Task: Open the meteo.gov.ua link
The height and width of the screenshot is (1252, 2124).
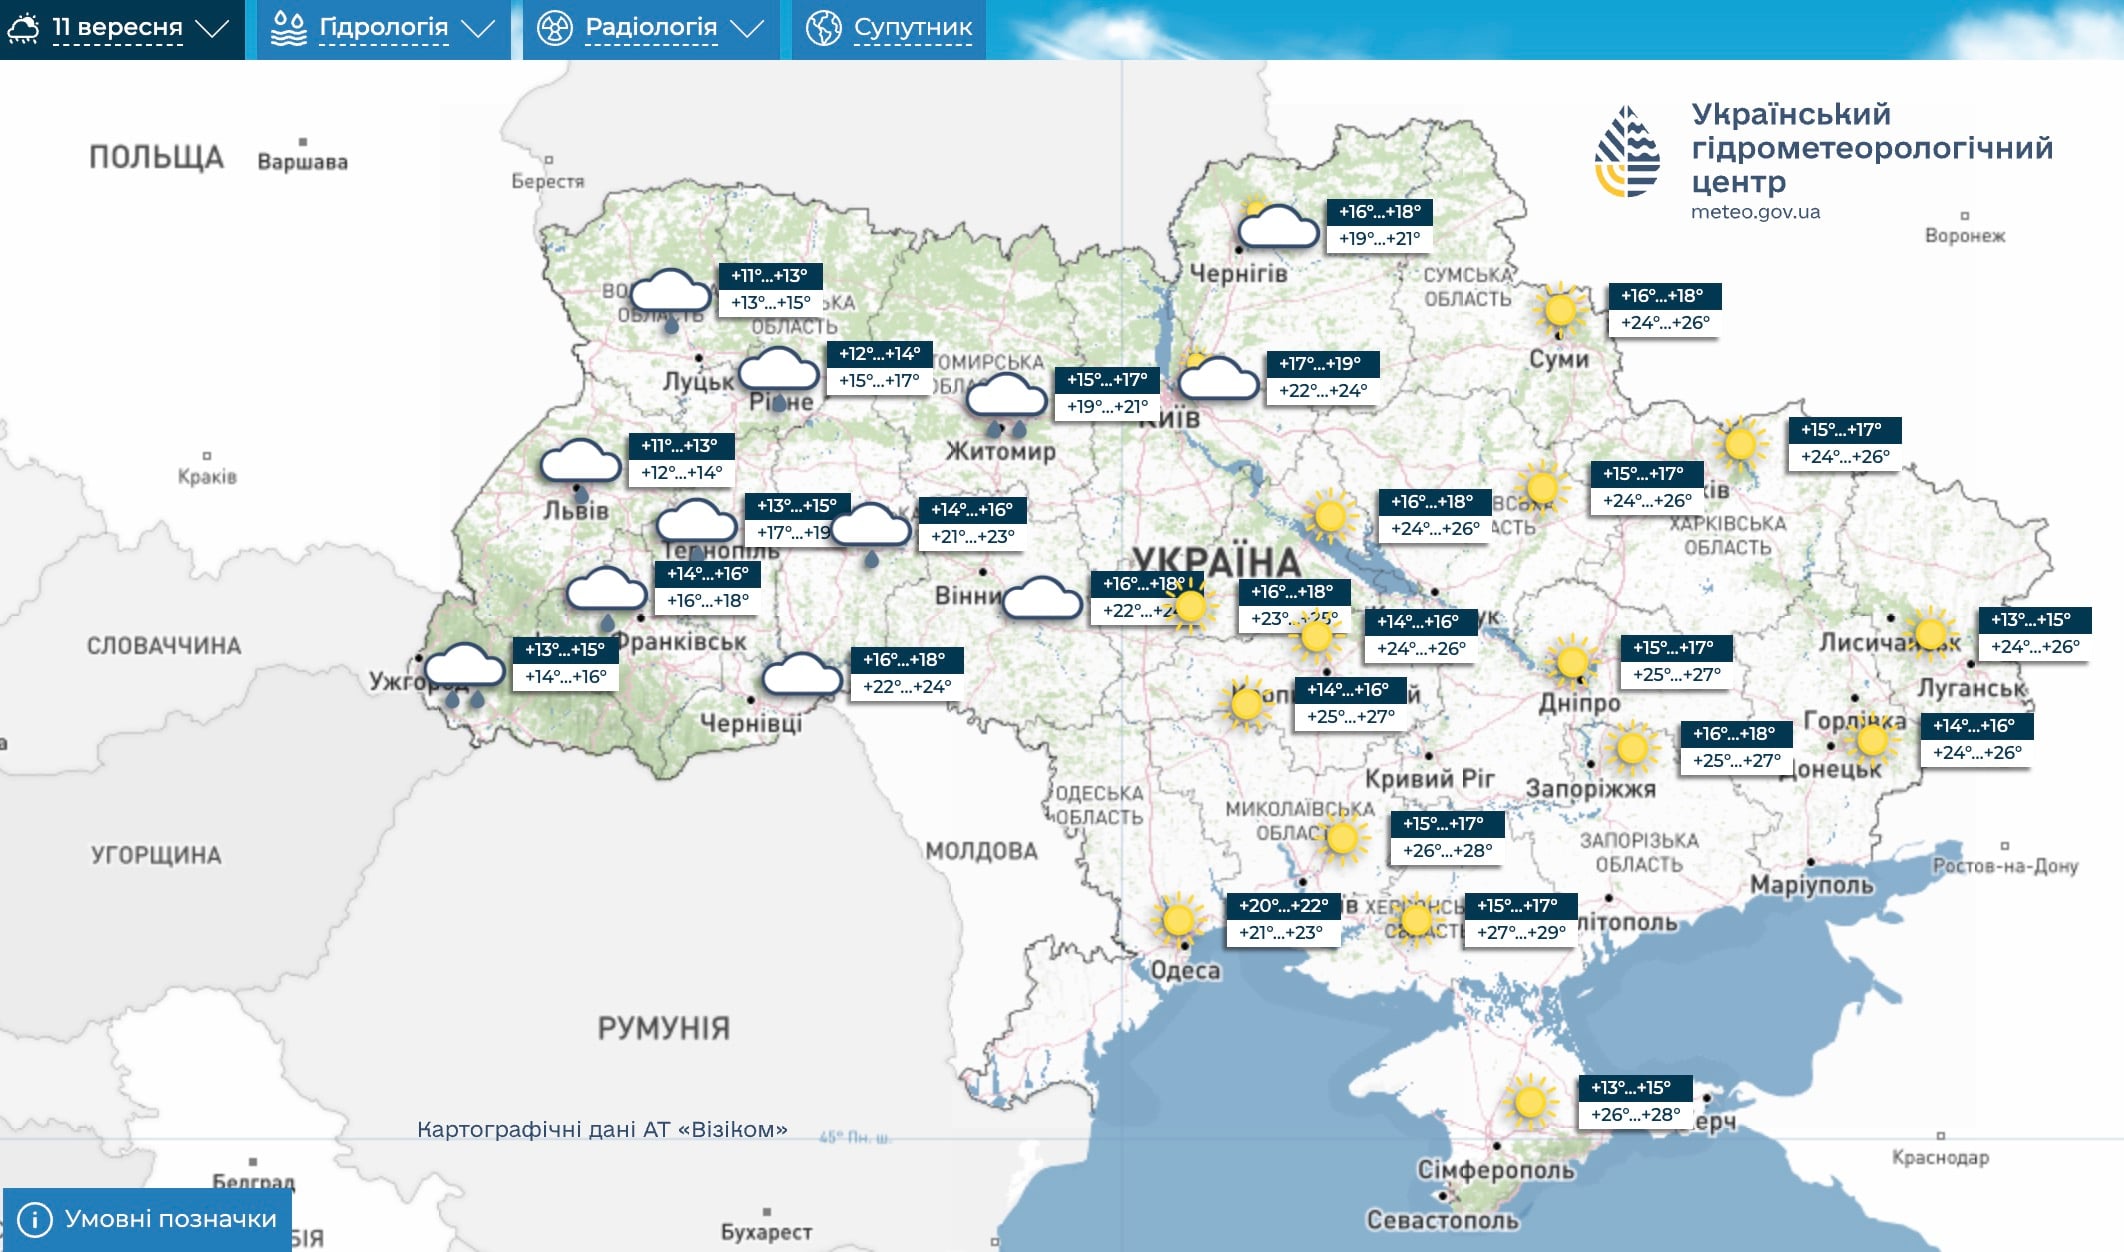Action: click(x=1755, y=212)
